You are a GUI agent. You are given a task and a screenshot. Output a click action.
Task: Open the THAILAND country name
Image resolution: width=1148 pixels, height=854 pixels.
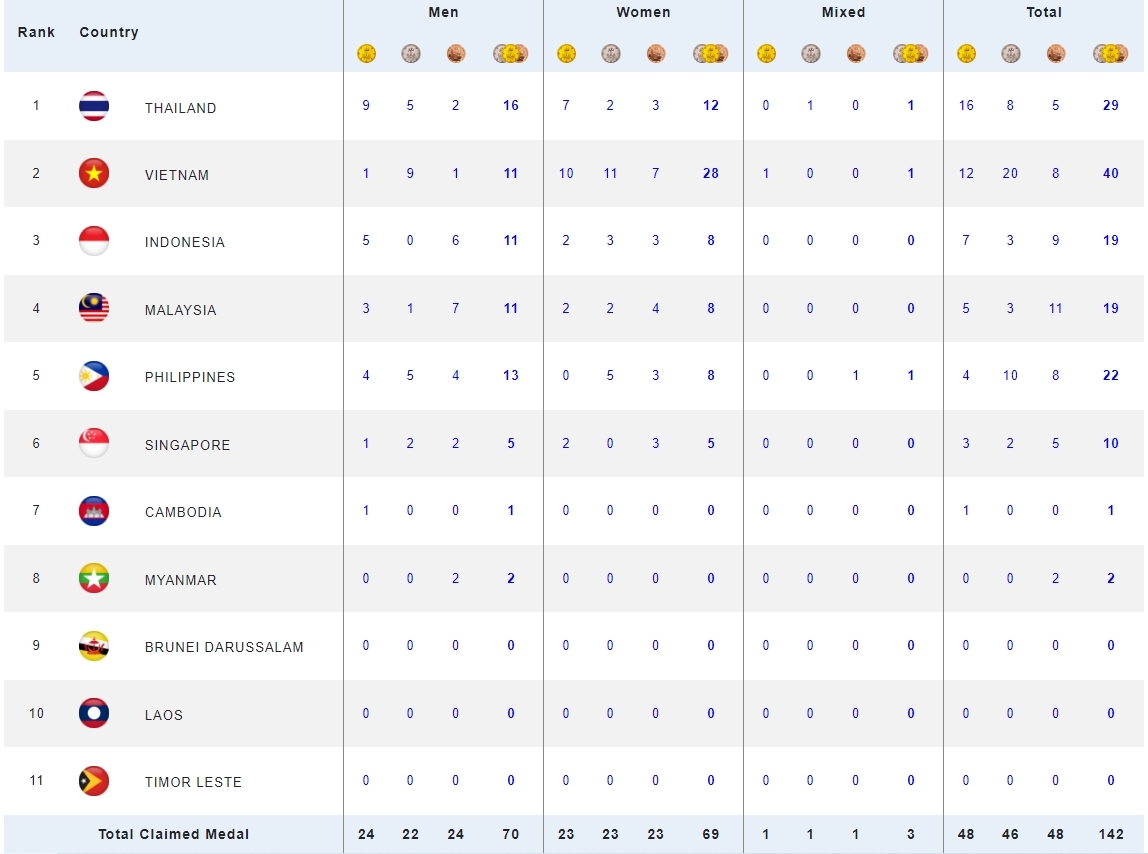coord(181,108)
